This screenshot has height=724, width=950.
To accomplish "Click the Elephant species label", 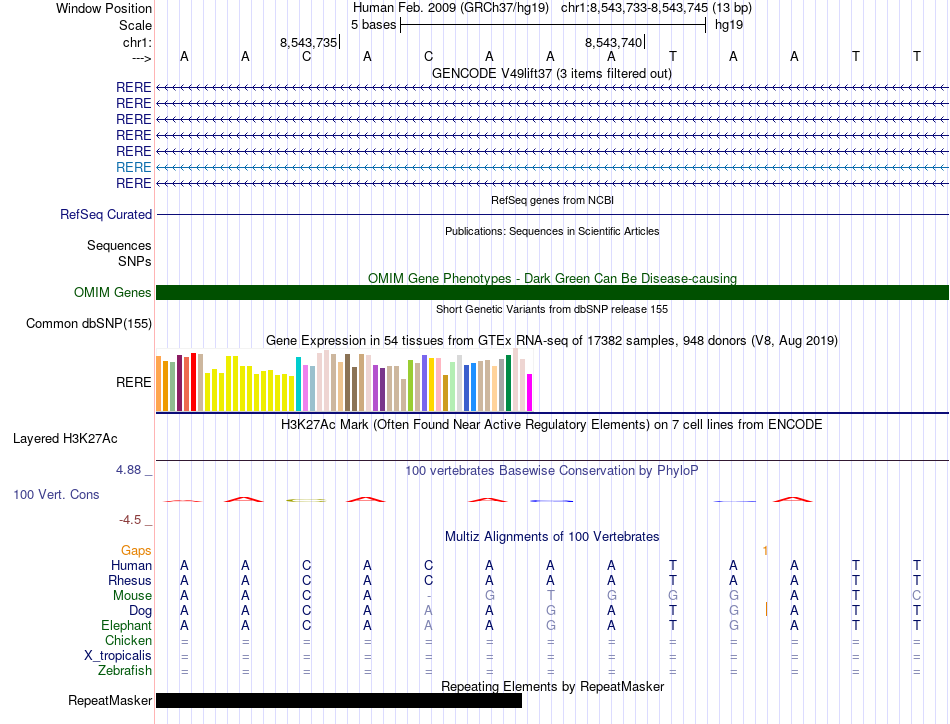I will (126, 625).
